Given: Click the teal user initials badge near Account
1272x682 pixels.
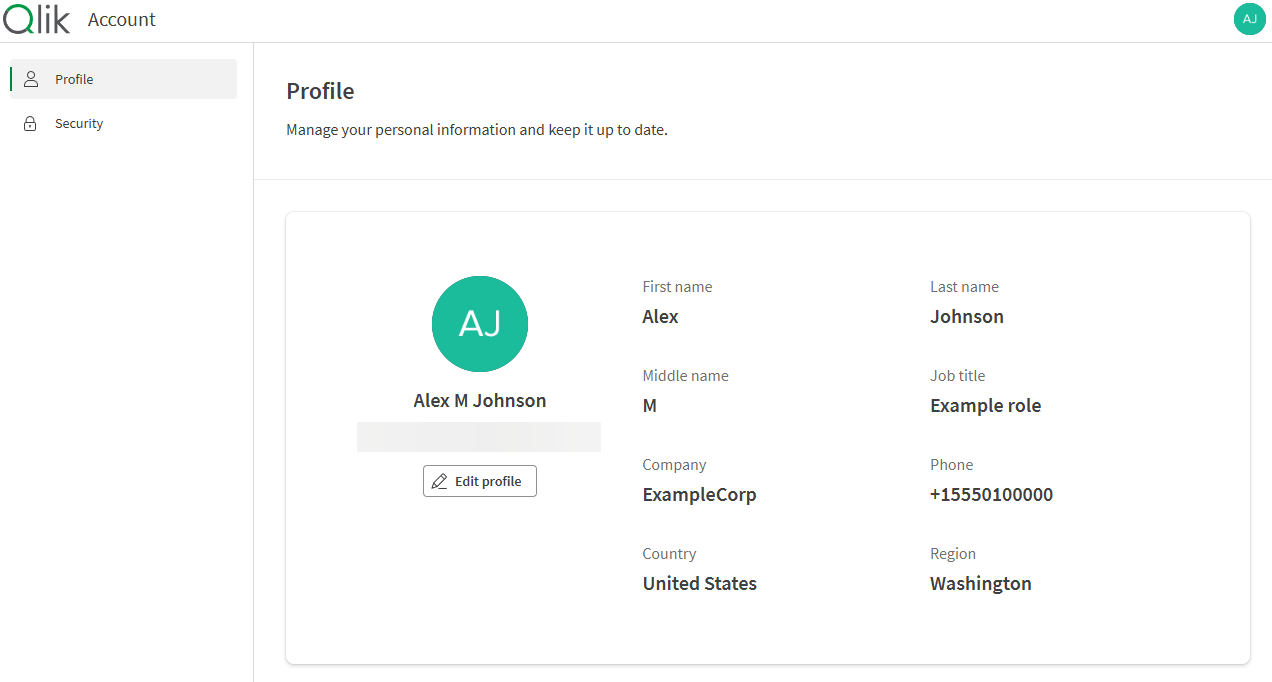Looking at the screenshot, I should click(x=1249, y=18).
